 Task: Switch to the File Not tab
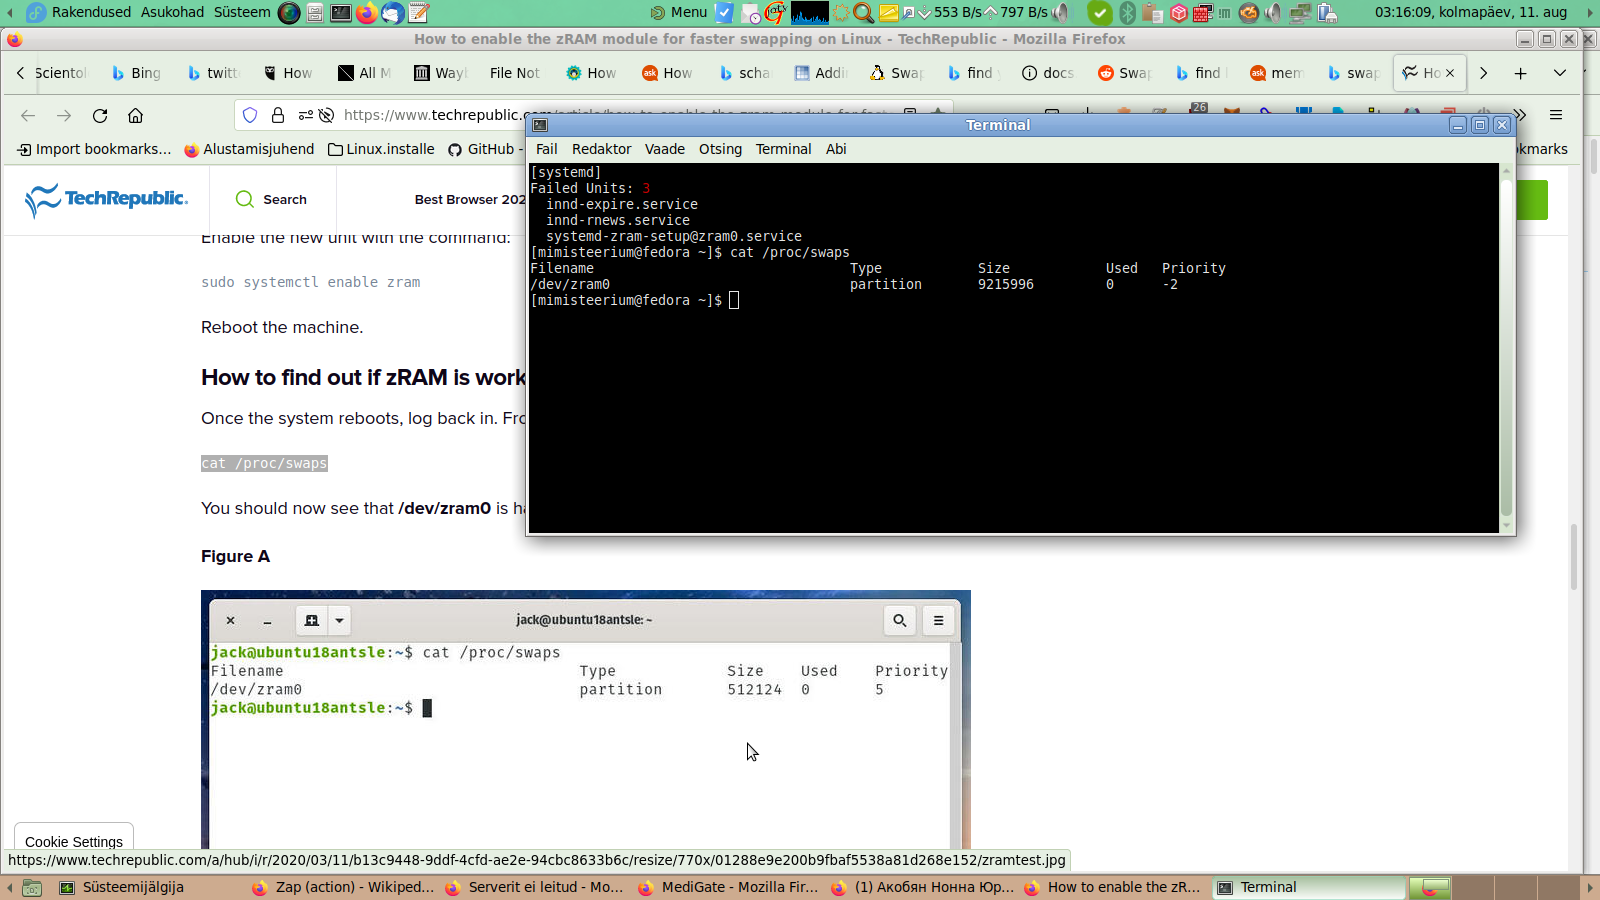pyautogui.click(x=514, y=73)
